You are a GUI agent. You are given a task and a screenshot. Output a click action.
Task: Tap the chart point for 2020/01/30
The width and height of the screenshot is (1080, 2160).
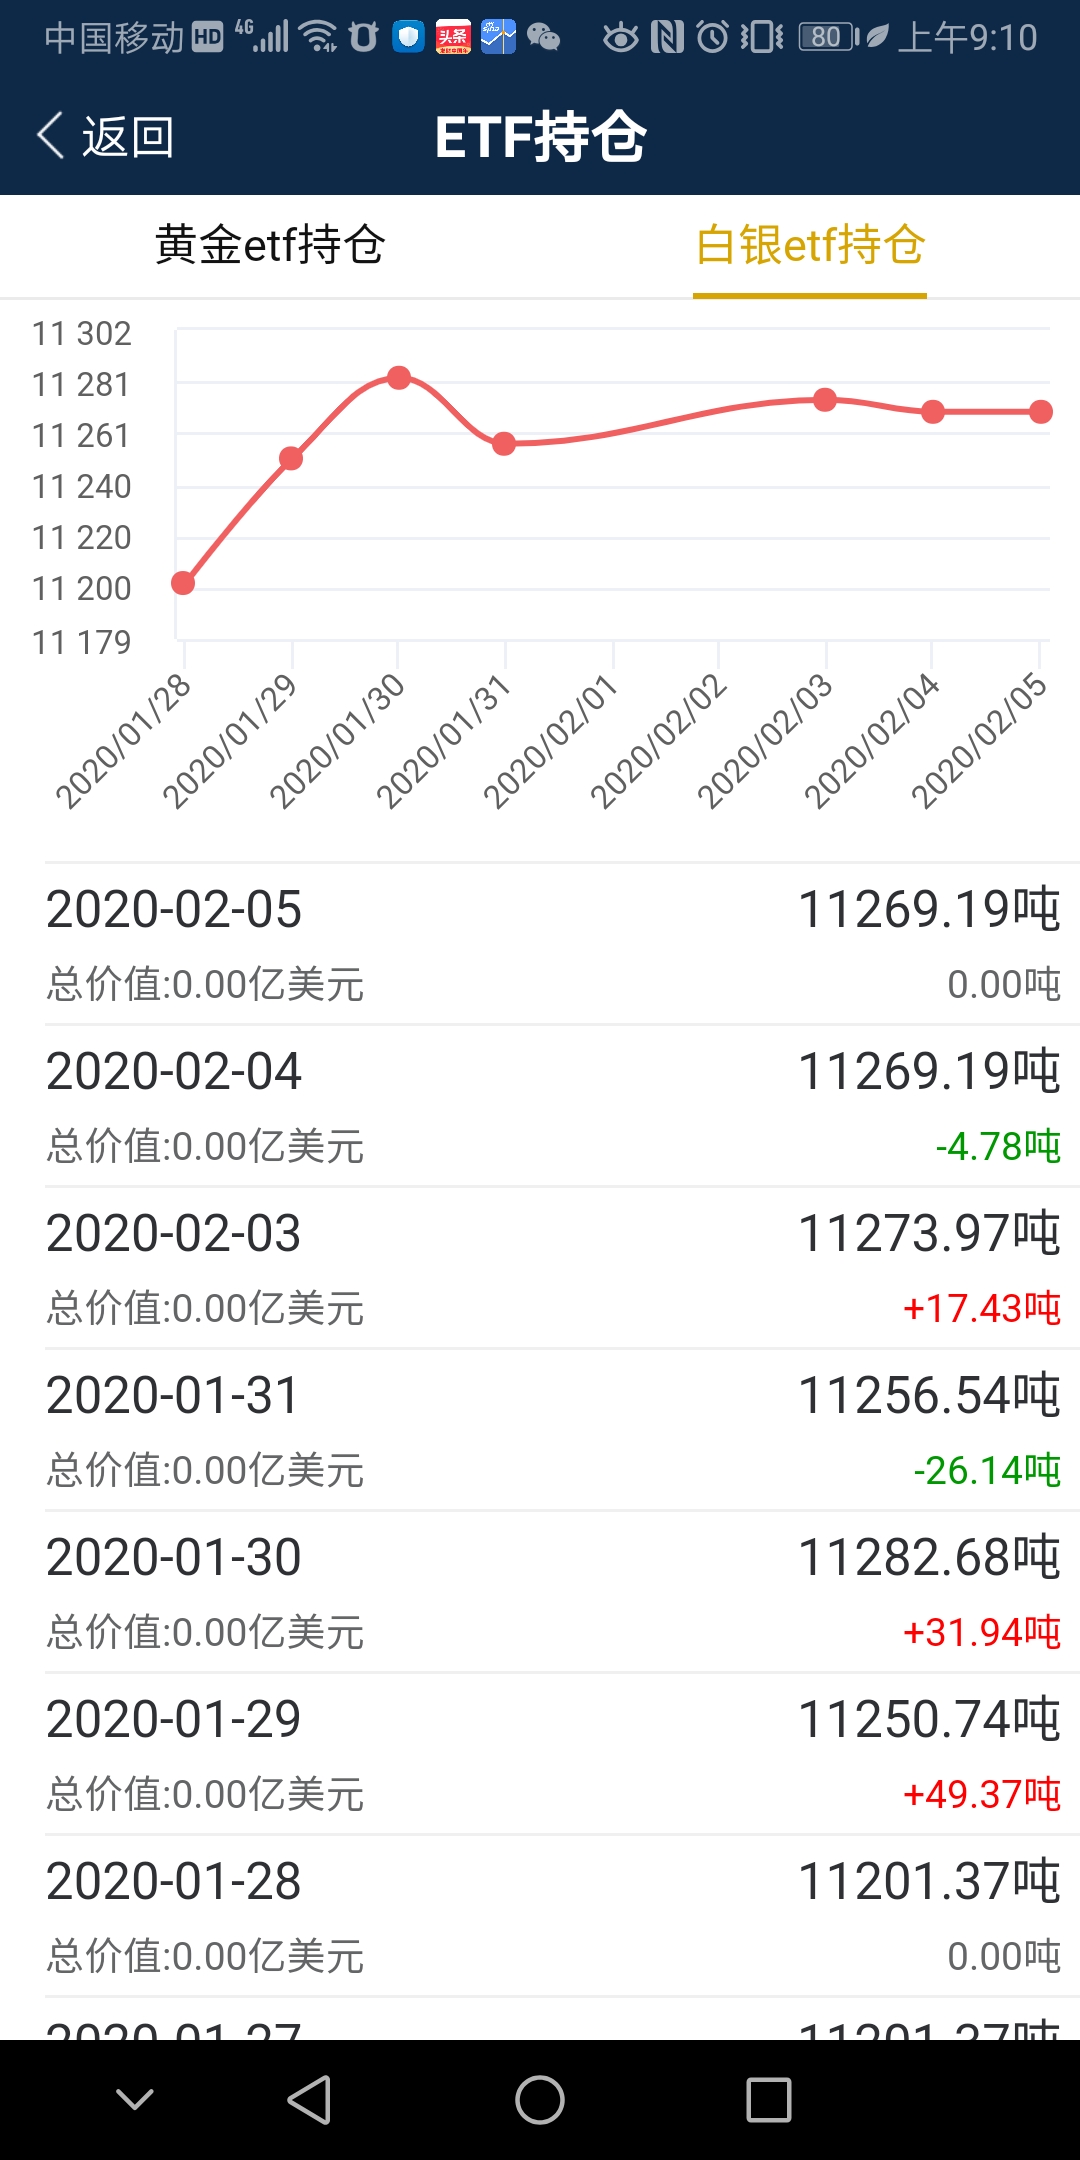(x=399, y=378)
